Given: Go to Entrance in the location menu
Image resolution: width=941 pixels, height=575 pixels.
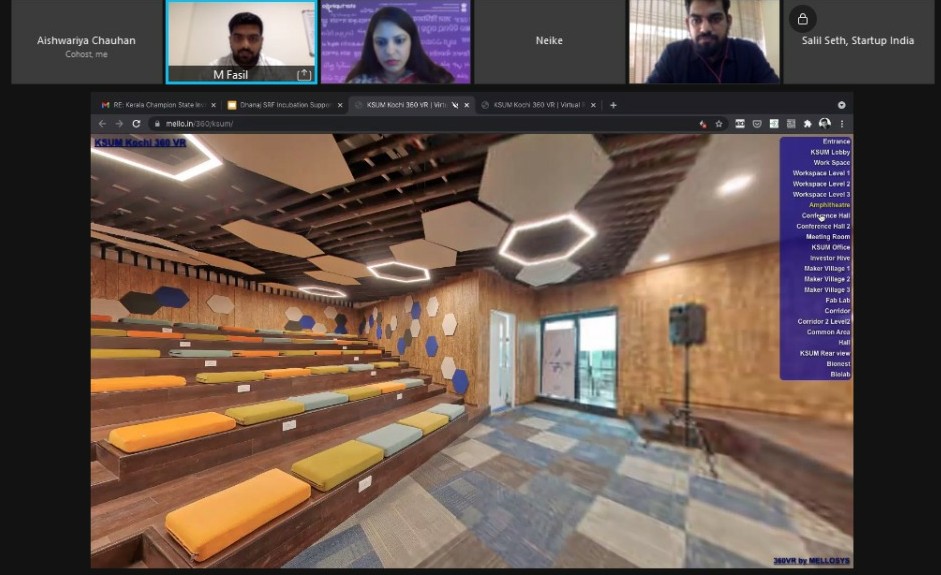Looking at the screenshot, I should coord(836,142).
